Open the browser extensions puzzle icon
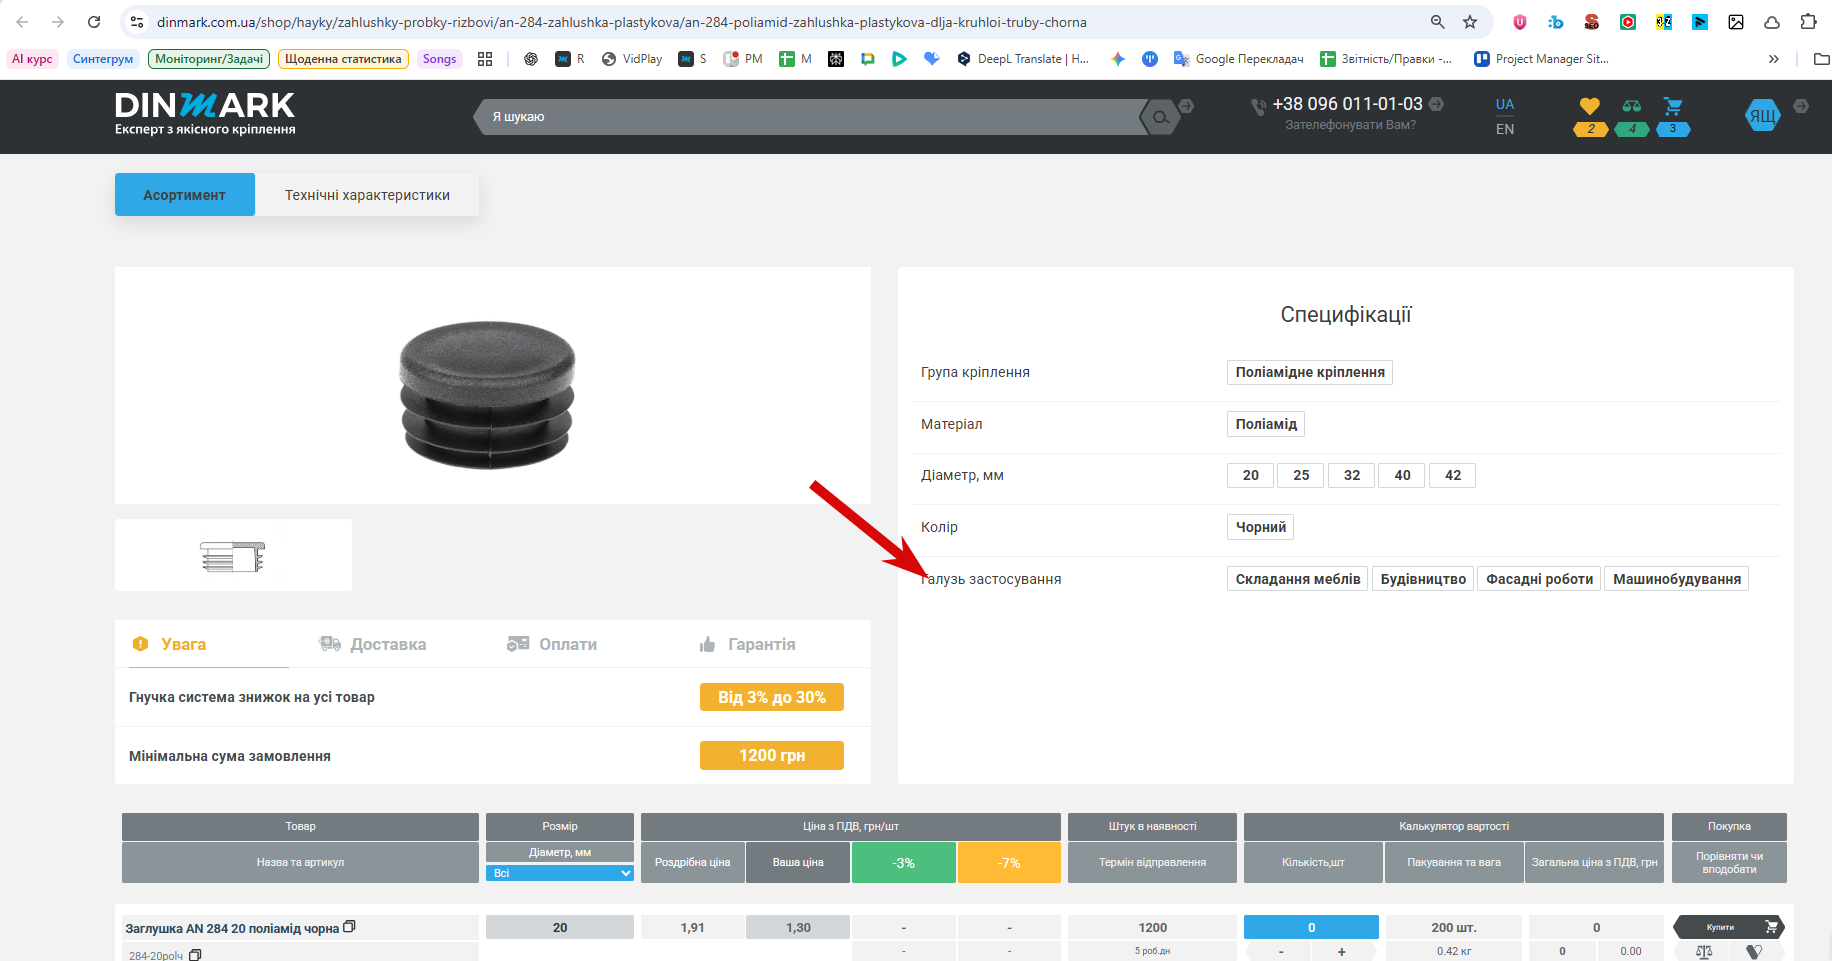The height and width of the screenshot is (961, 1832). pos(1808,22)
